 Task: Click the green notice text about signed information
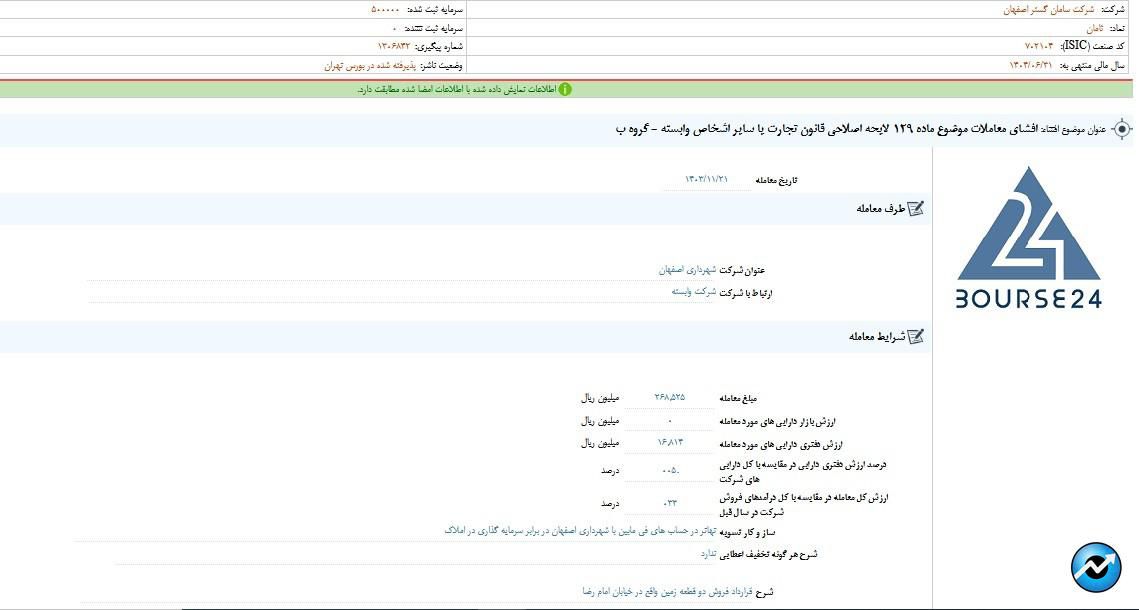(x=457, y=89)
